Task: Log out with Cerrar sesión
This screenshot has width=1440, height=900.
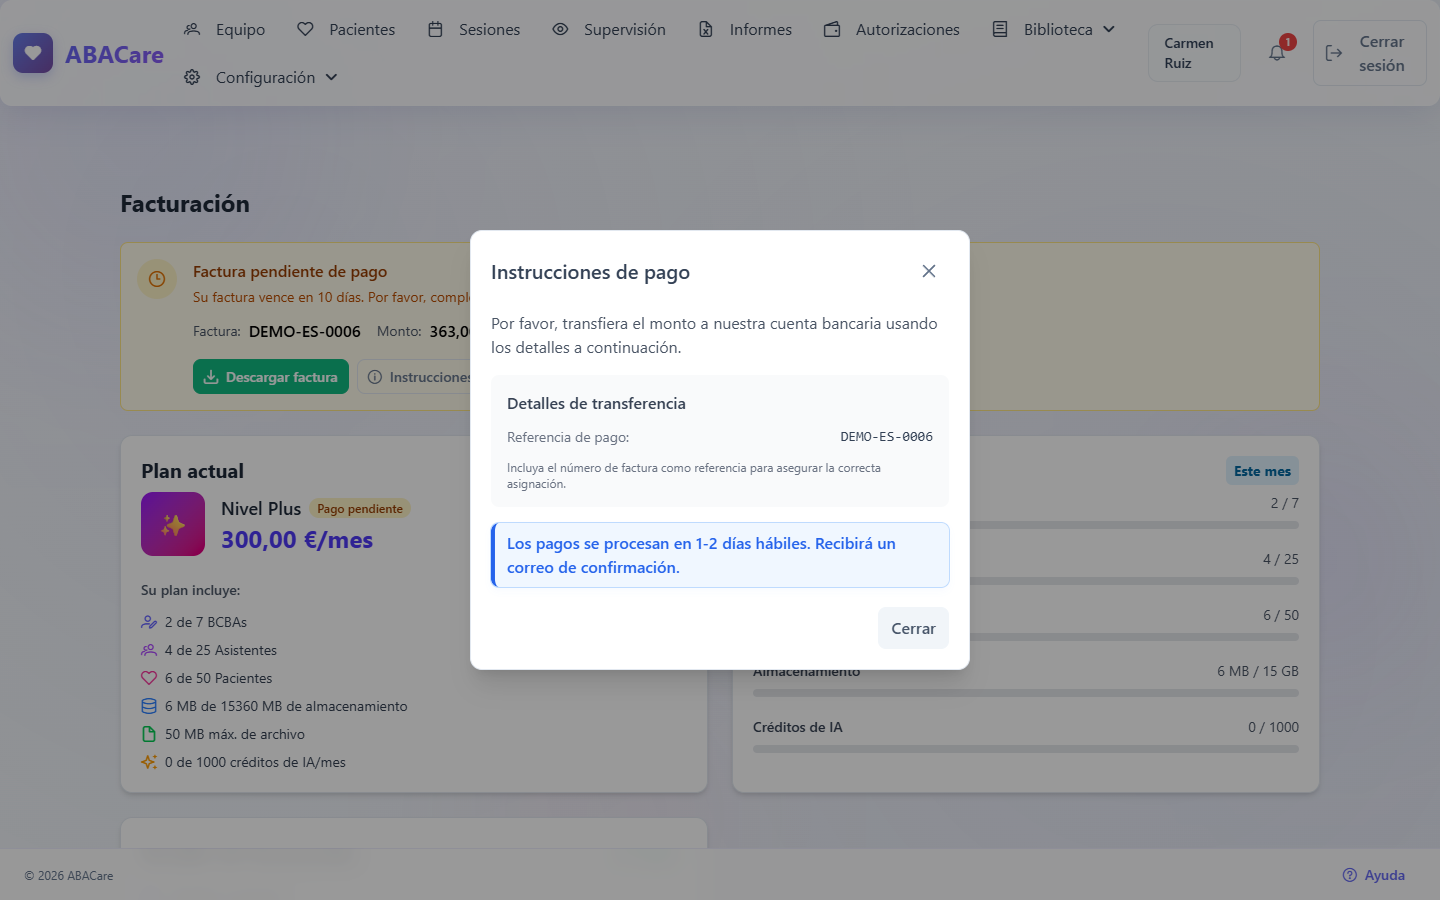Action: [1370, 53]
